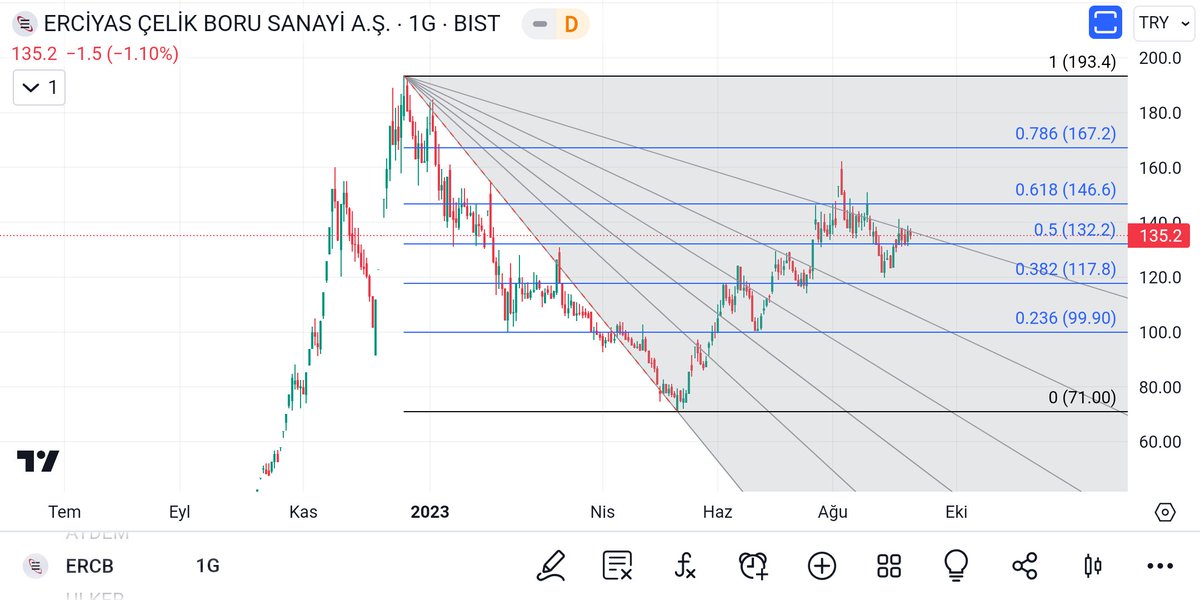The image size is (1200, 600).
Task: Tap the Eki month on time axis
Action: coord(956,512)
